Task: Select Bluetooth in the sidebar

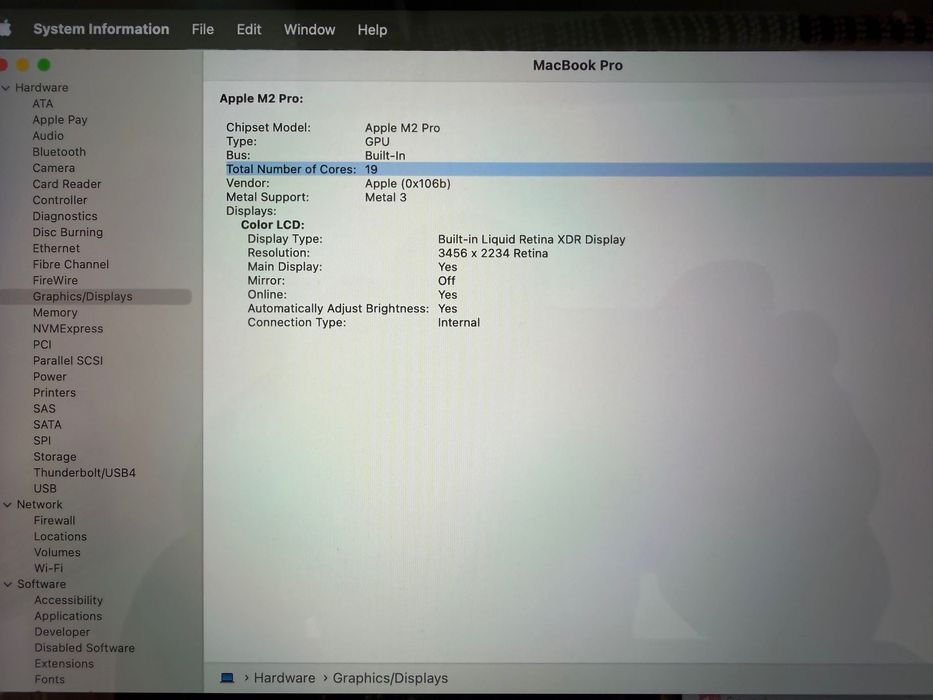Action: (60, 152)
